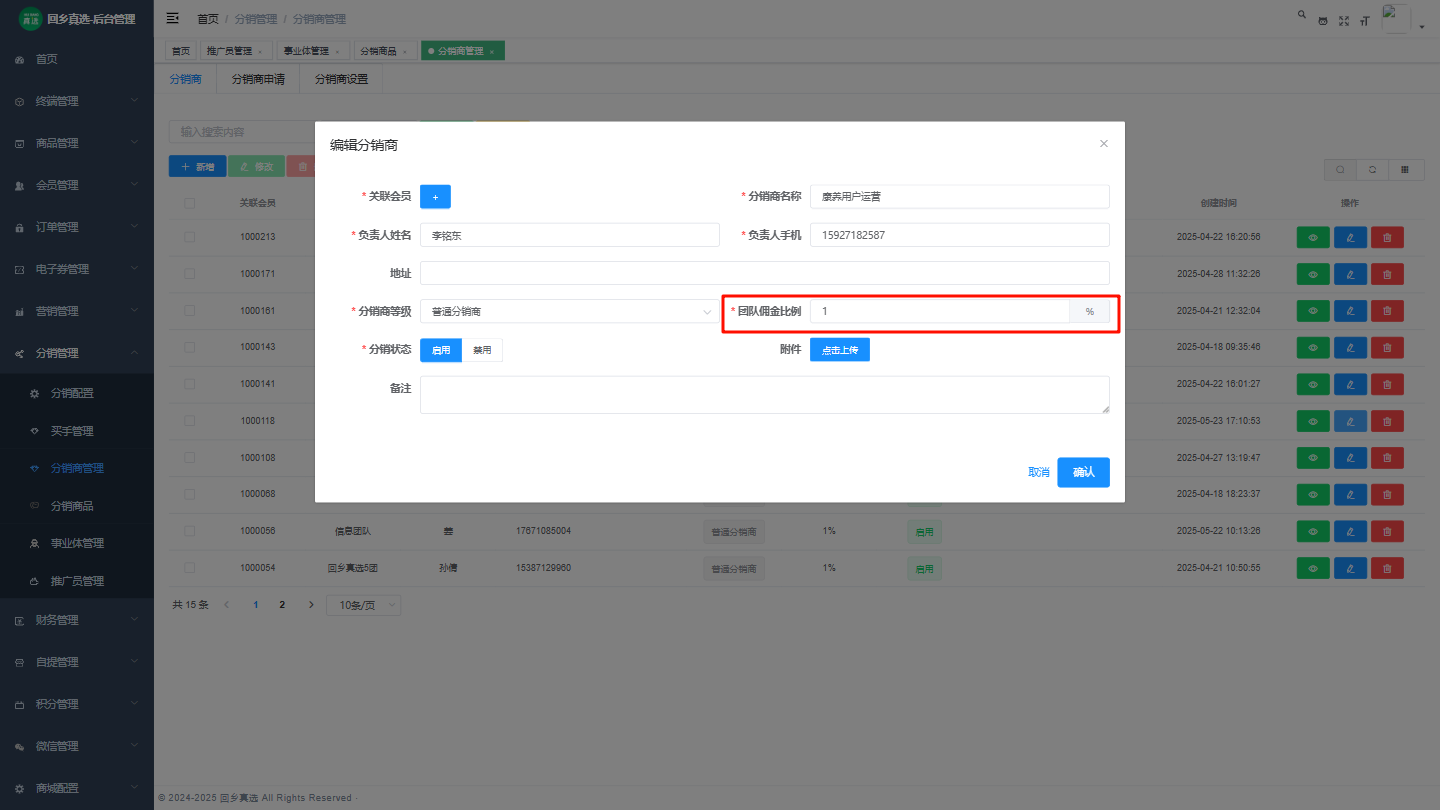Screen dimensions: 1440x810
Task: Click blue edit icon for row 1000171
Action: (x=1350, y=274)
